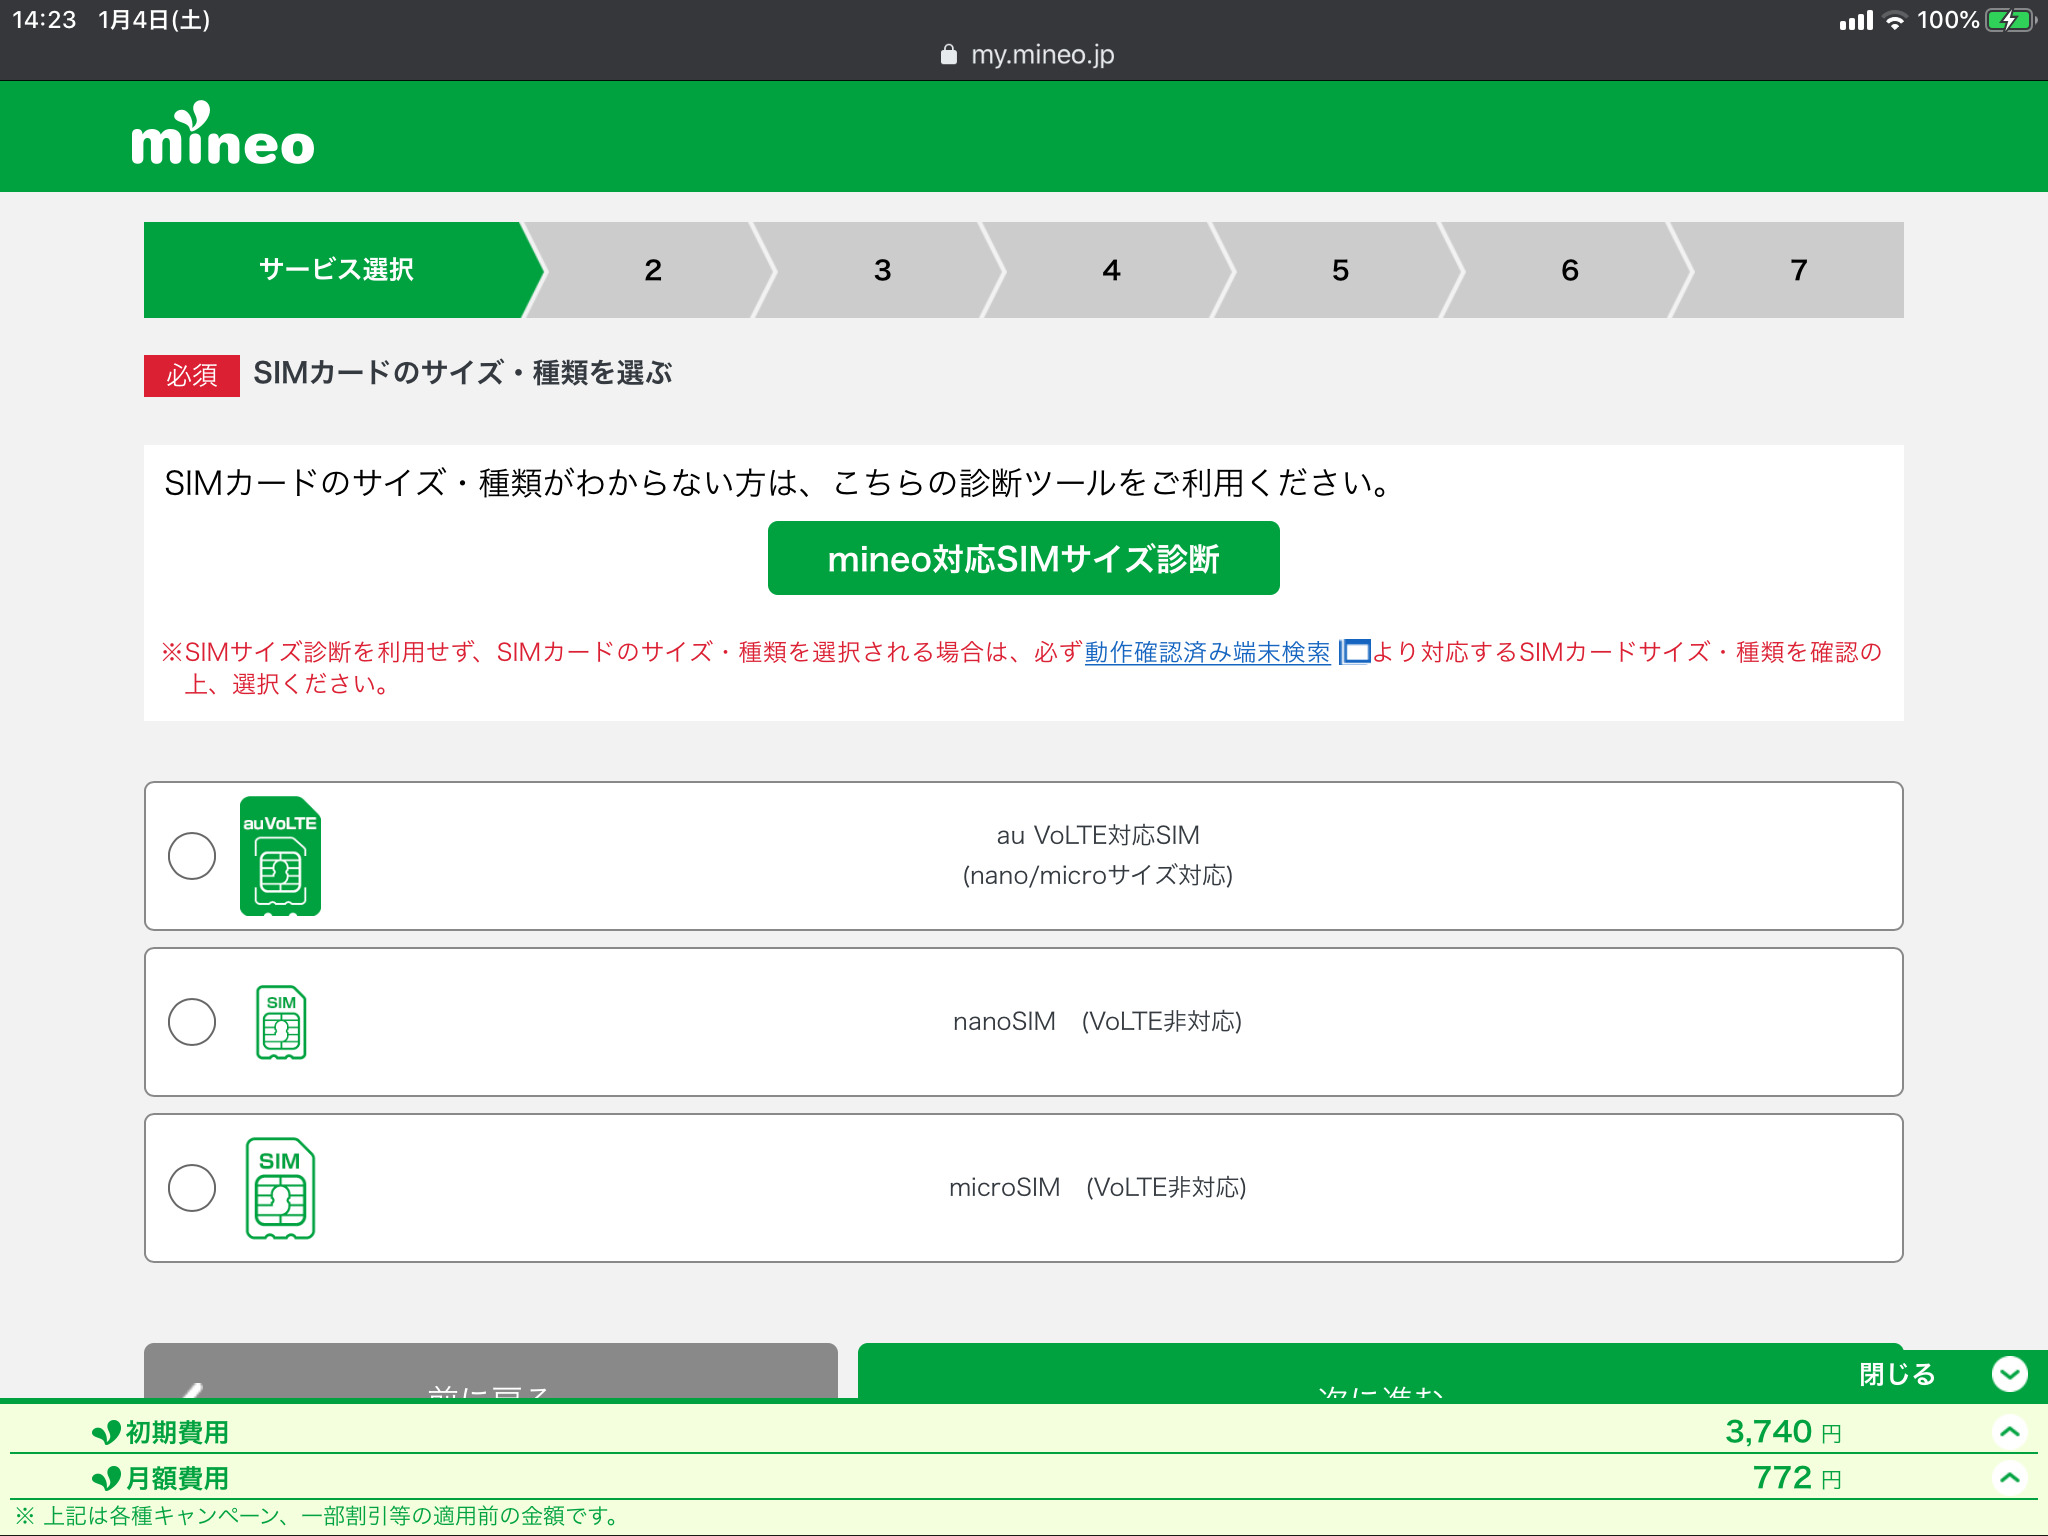Click the microSIM card icon

[280, 1188]
